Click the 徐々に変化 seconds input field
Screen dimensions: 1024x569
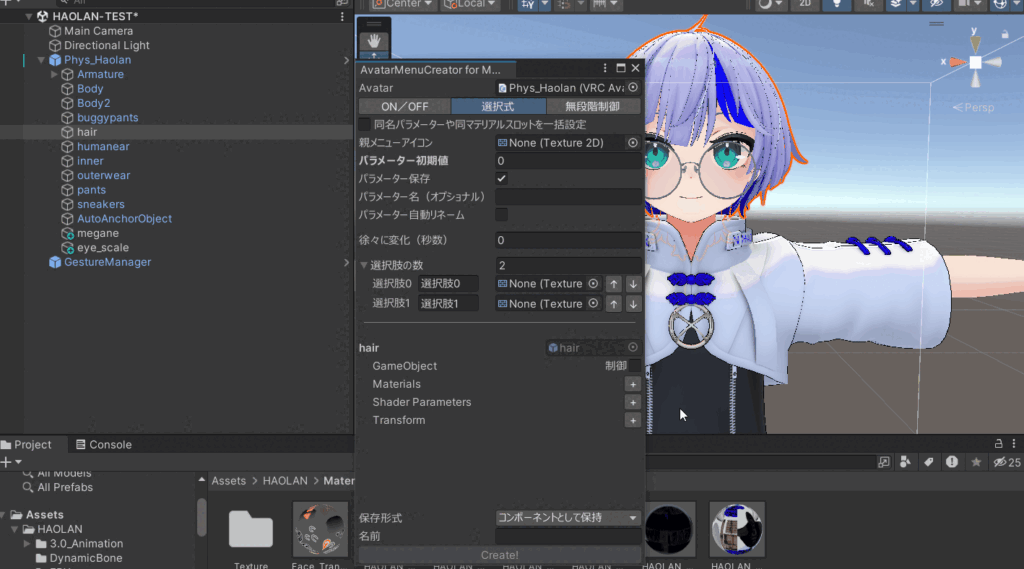click(x=568, y=240)
